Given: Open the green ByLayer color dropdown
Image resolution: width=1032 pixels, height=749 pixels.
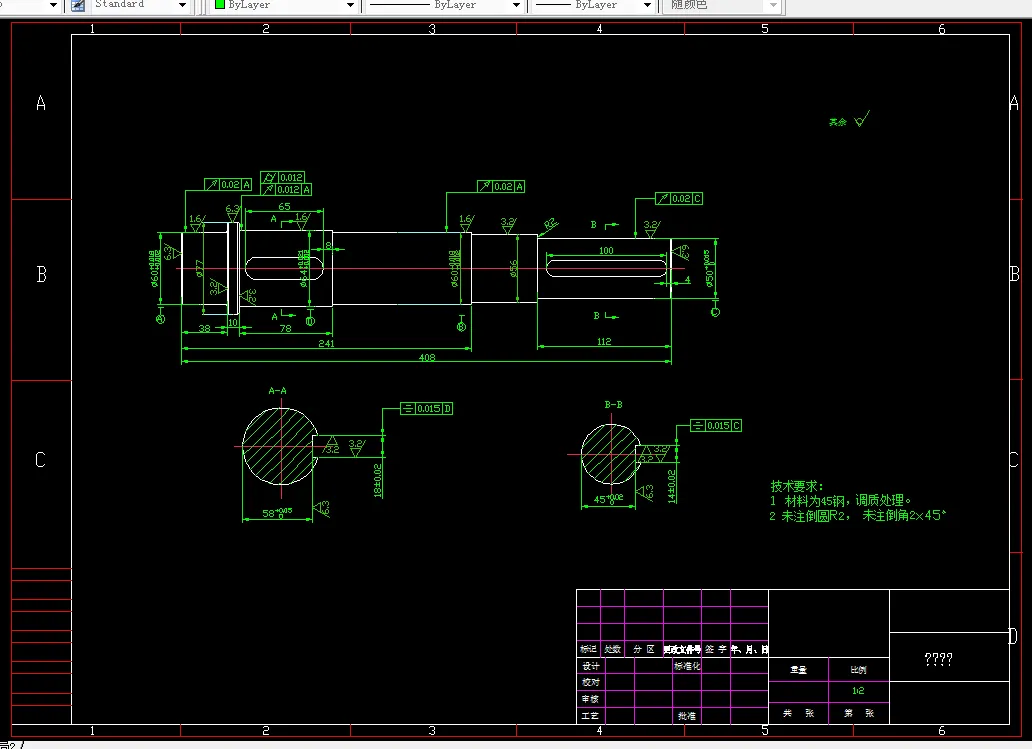Looking at the screenshot, I should [x=350, y=5].
